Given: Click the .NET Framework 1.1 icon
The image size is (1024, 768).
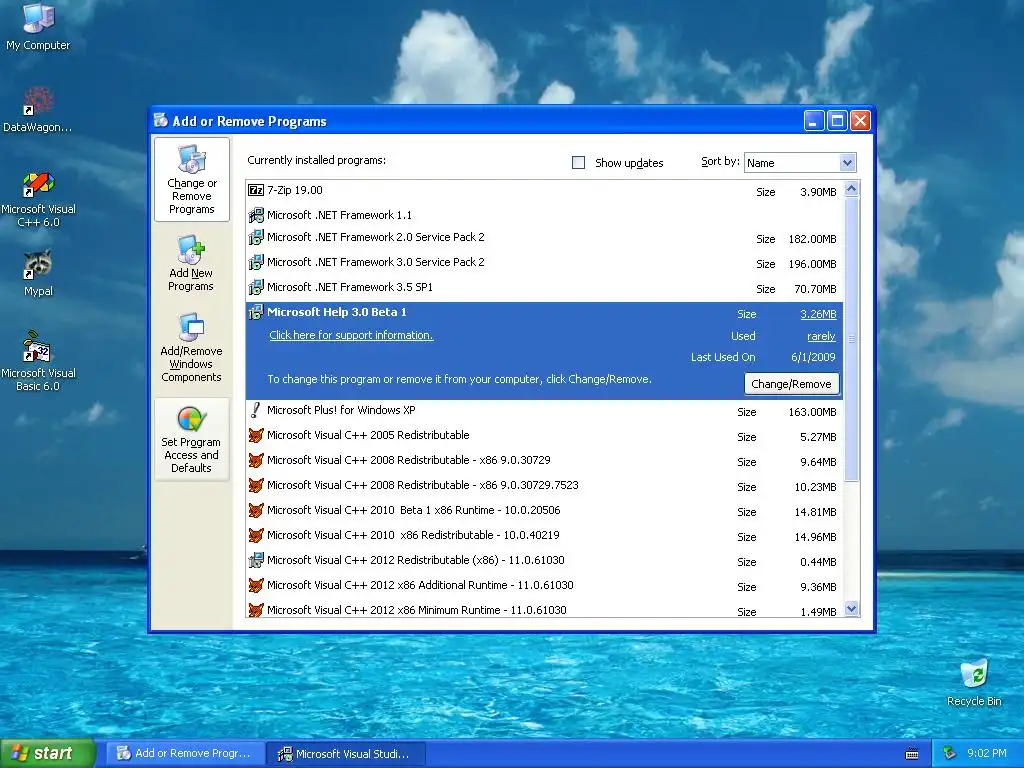Looking at the screenshot, I should click(256, 215).
